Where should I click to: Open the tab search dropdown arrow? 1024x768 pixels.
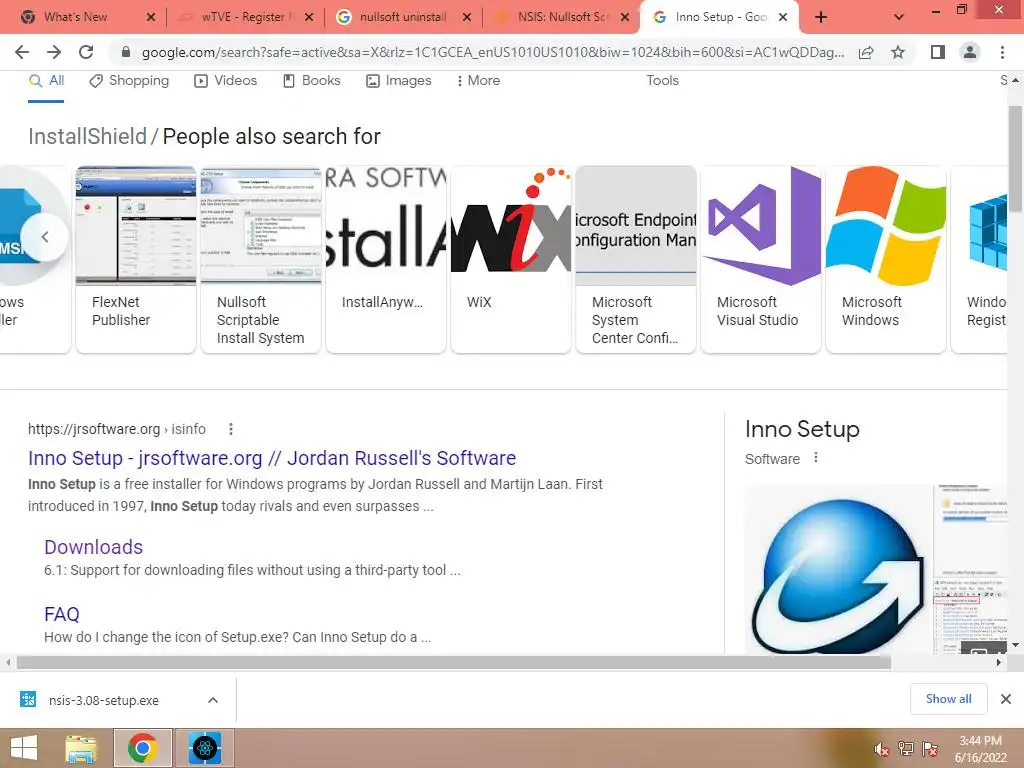pyautogui.click(x=899, y=17)
